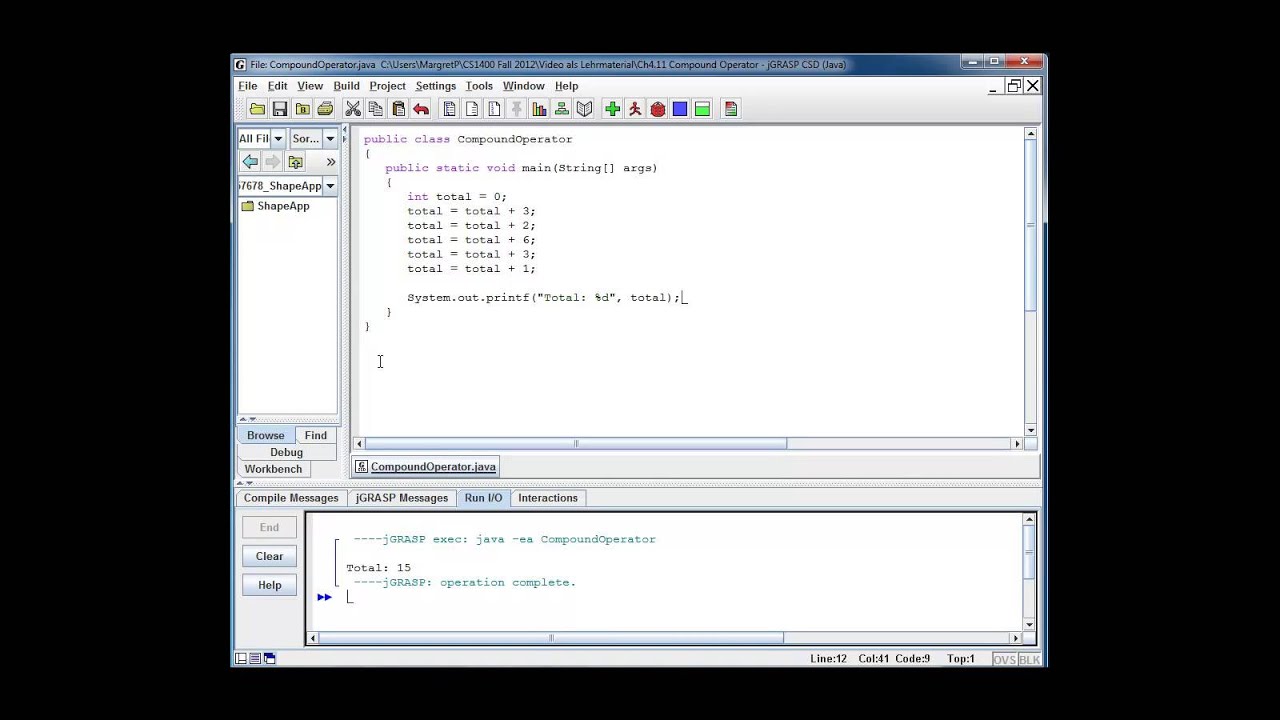Open the Sort dropdown in browser
The height and width of the screenshot is (720, 1280).
pos(330,138)
